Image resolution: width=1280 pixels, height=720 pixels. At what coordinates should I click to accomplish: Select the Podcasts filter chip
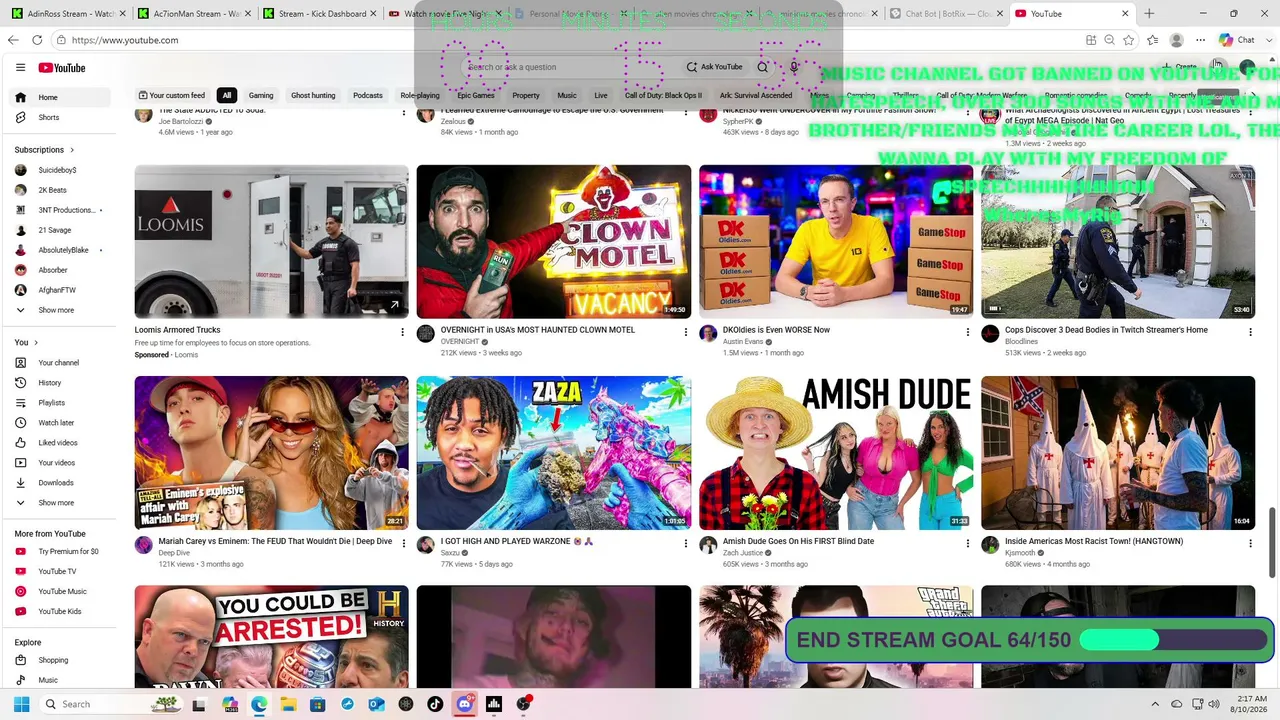368,95
